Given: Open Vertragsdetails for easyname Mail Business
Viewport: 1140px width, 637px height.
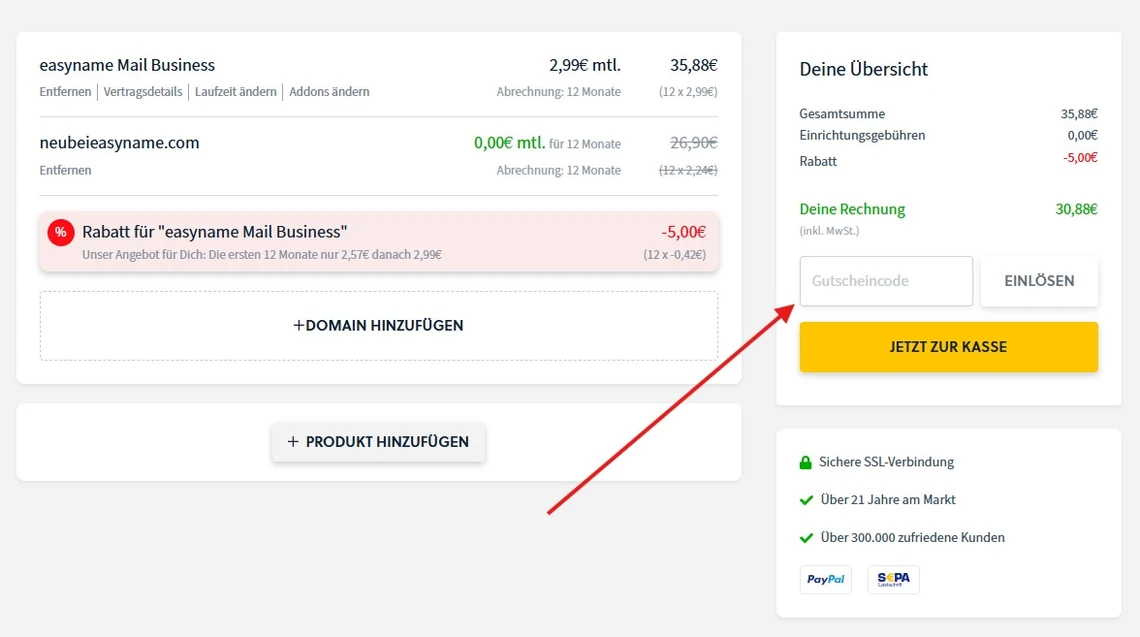Looking at the screenshot, I should pyautogui.click(x=142, y=91).
